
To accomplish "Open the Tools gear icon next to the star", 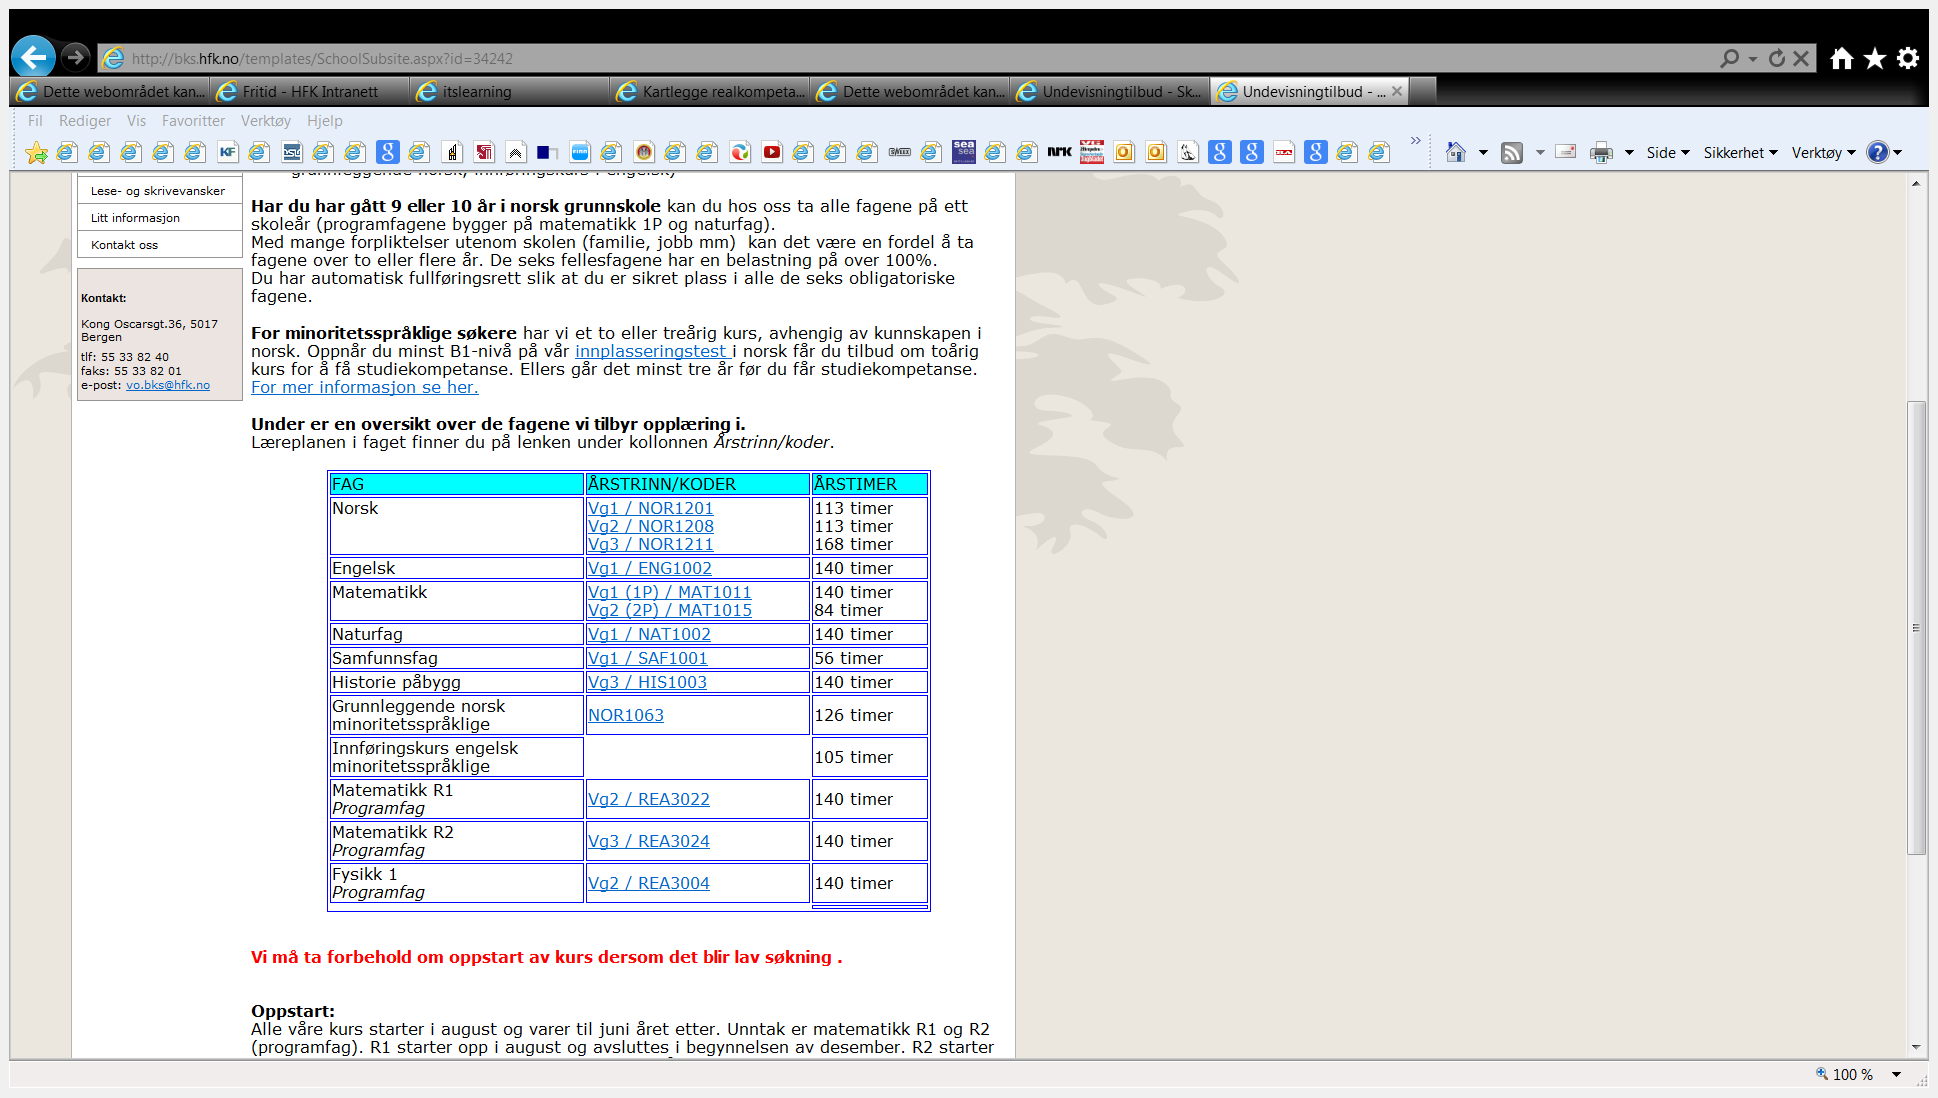I will tap(1908, 58).
